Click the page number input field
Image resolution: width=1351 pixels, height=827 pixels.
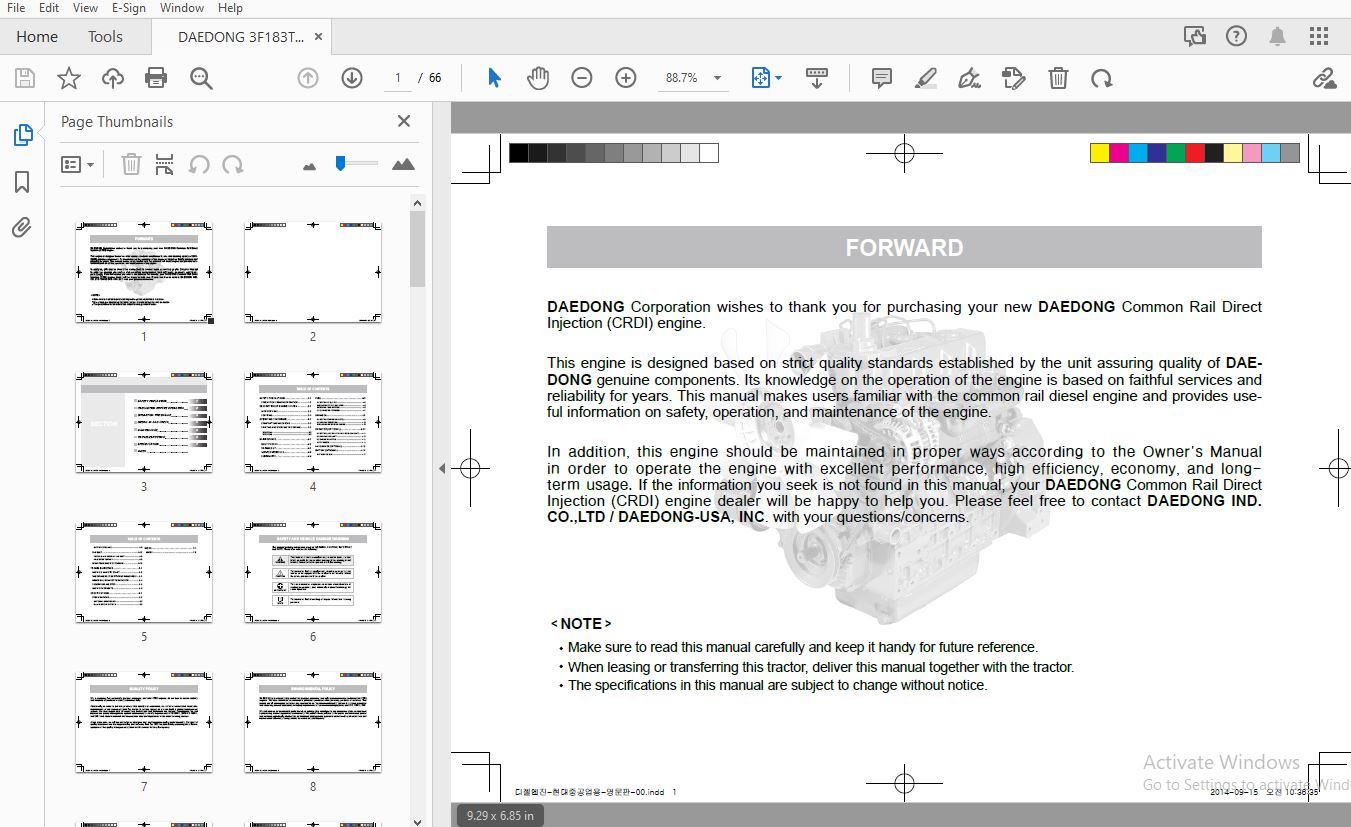pos(398,78)
